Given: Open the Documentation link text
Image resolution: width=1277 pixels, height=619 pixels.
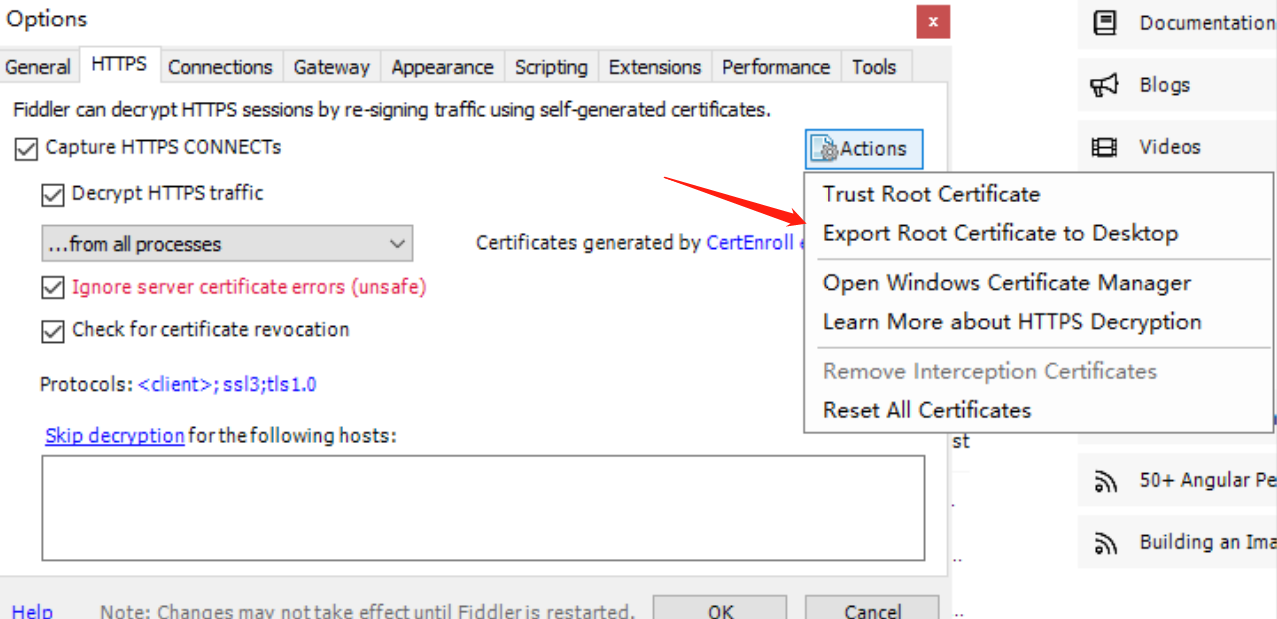Looking at the screenshot, I should click(x=1207, y=23).
